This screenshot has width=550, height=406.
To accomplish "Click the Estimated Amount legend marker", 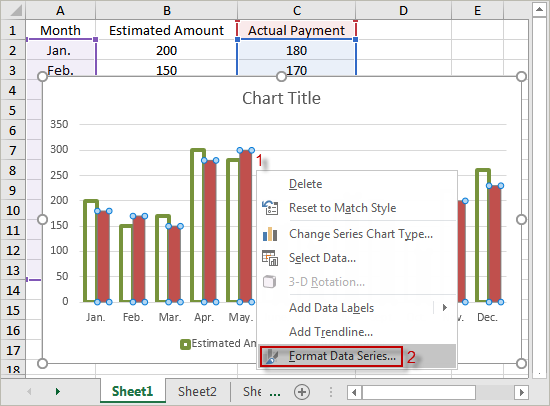I will point(185,344).
